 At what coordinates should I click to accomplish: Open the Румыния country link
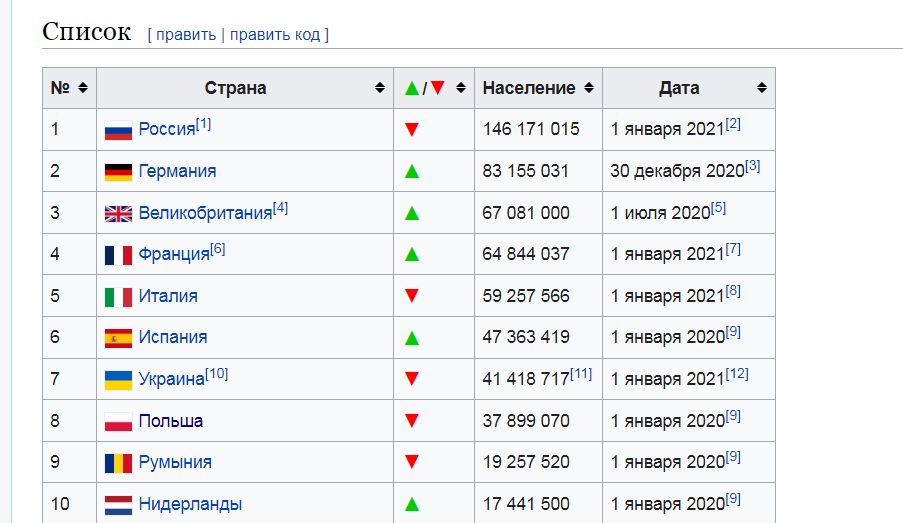(175, 463)
